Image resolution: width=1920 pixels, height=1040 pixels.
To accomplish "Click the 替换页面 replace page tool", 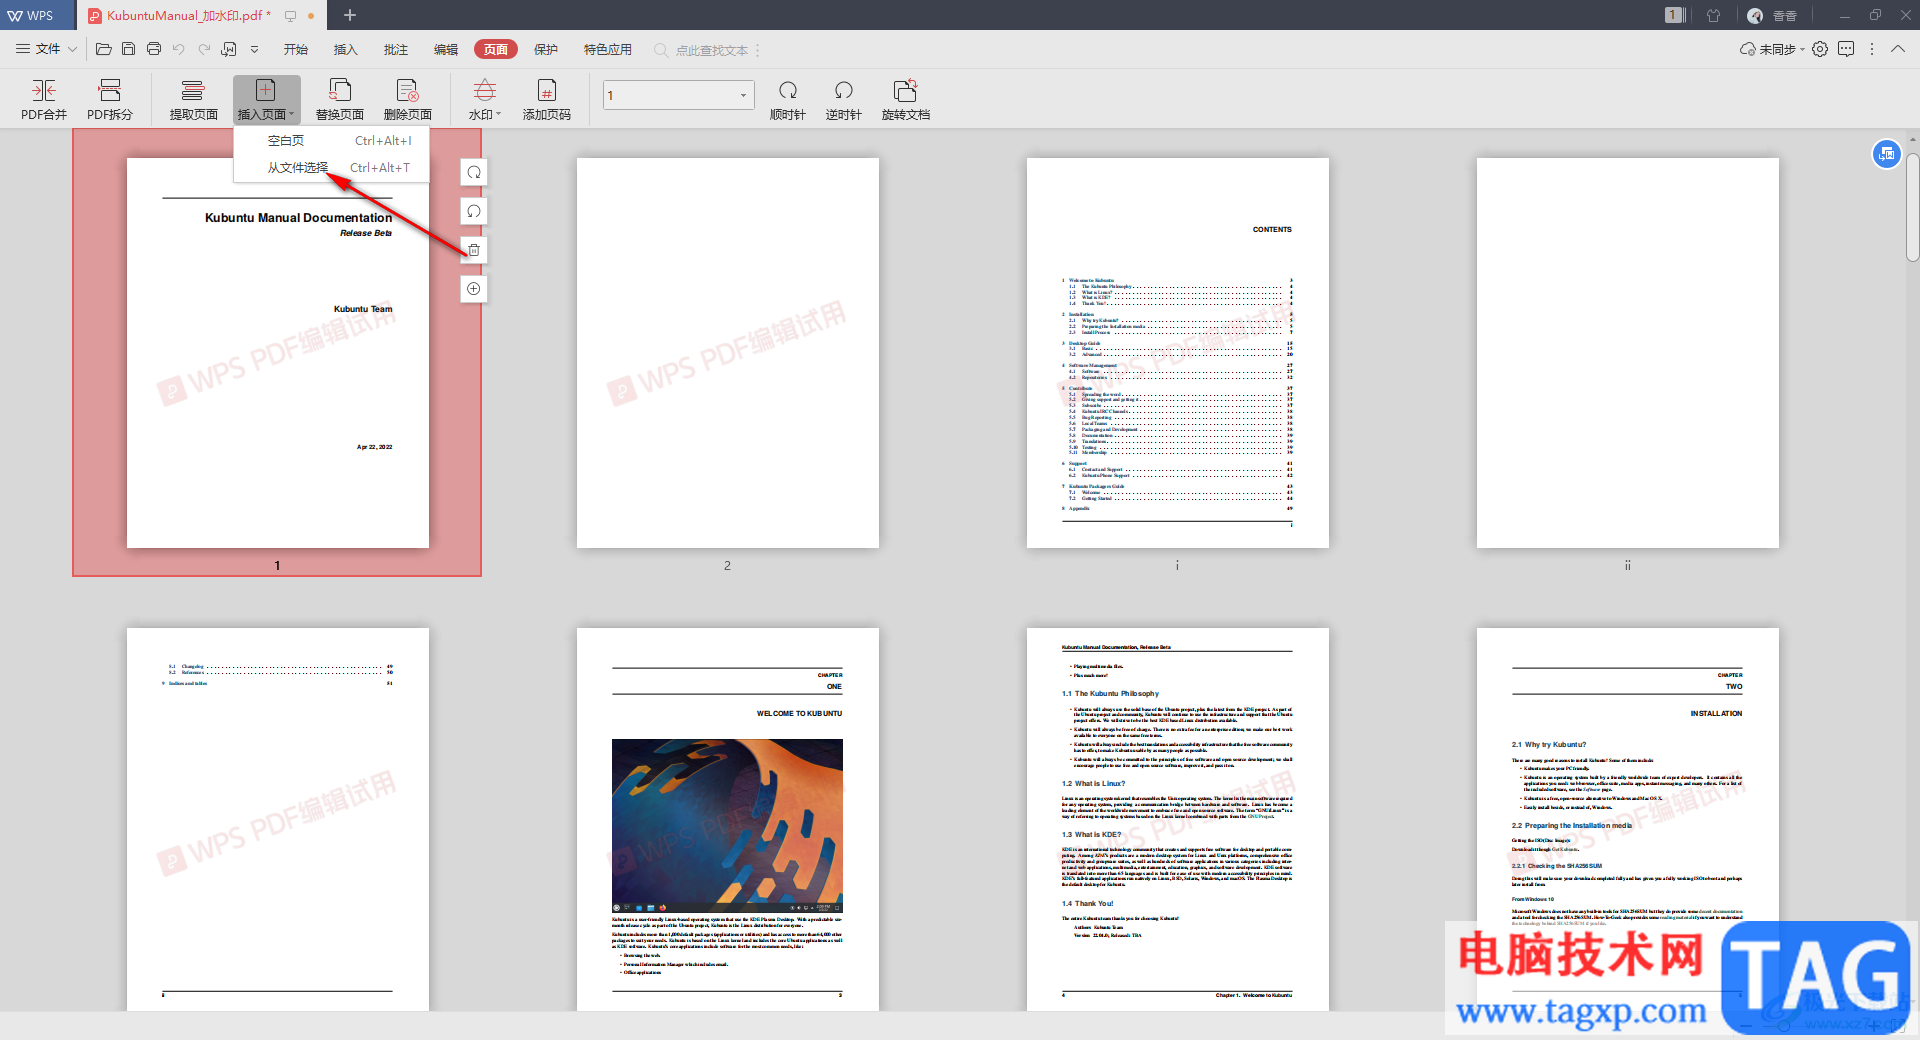I will click(340, 99).
